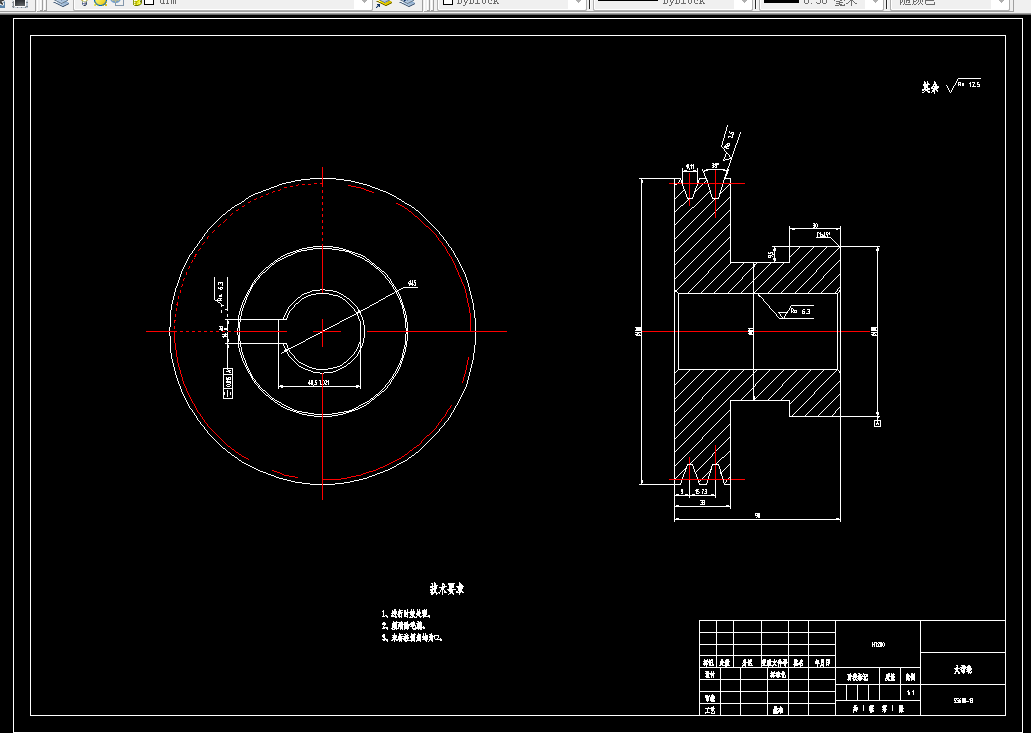Click the Layer Previous icon
This screenshot has width=1031, height=733.
(x=407, y=3)
